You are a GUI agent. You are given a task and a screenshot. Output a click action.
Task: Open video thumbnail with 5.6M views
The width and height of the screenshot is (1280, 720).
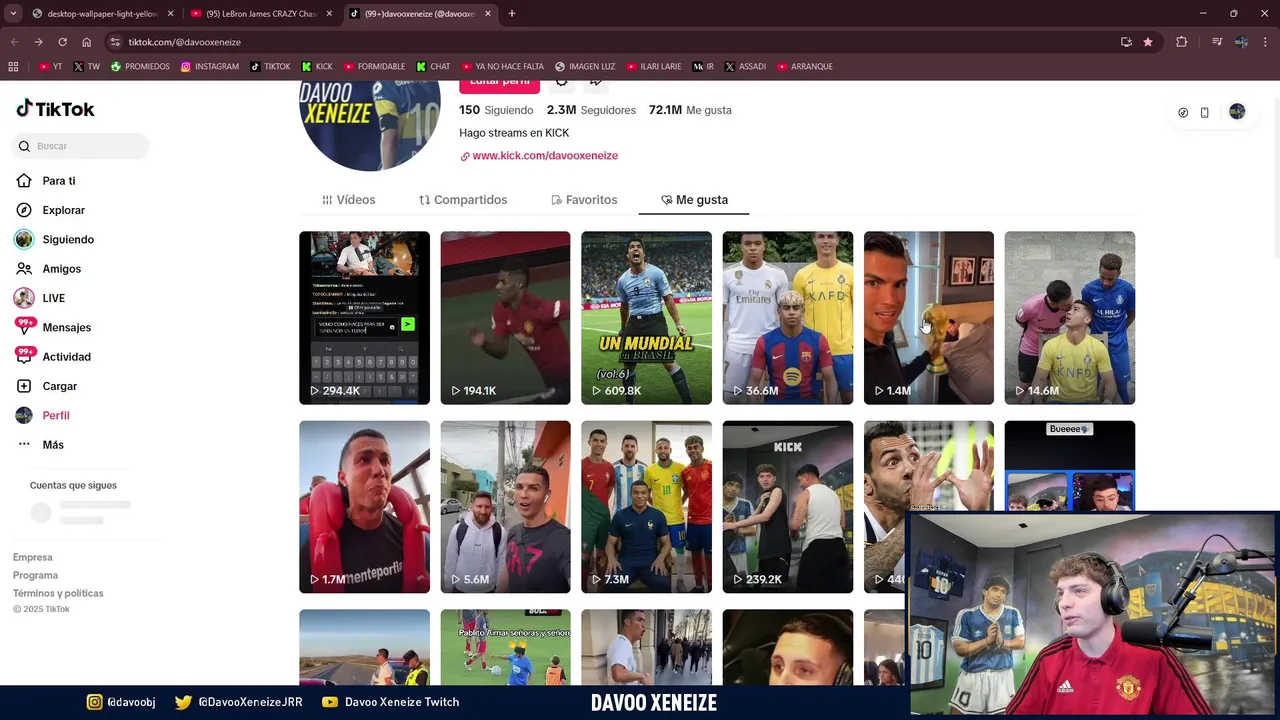coord(505,507)
